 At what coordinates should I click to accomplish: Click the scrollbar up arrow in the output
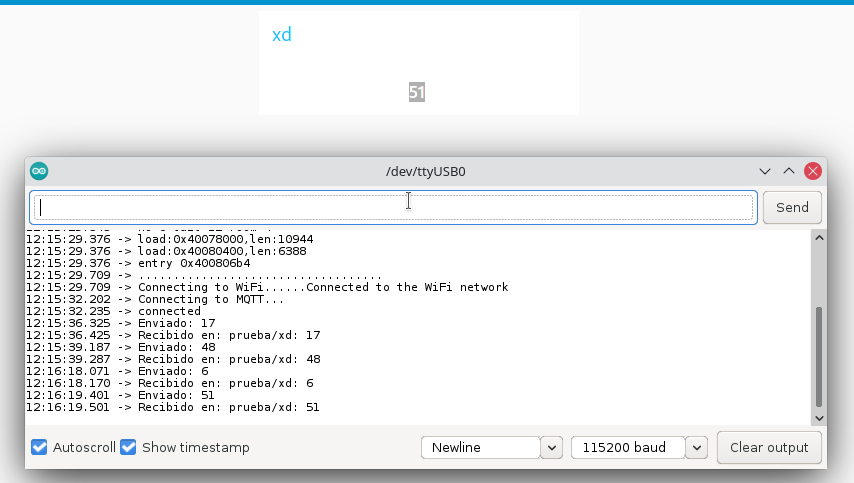pos(819,239)
